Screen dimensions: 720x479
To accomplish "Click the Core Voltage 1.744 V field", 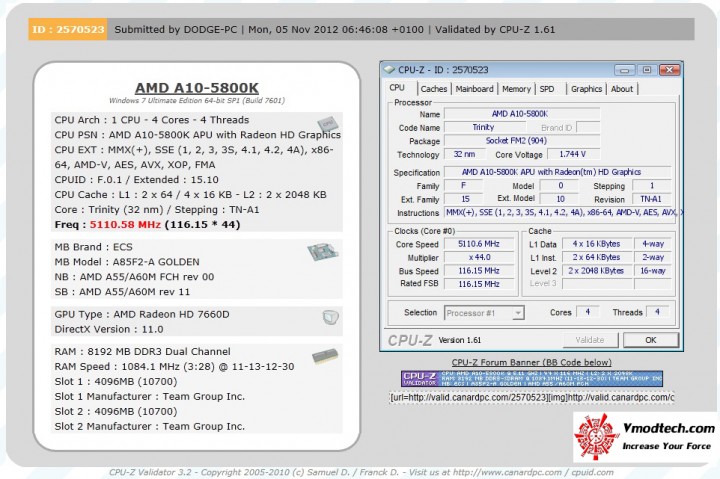I will 573,154.
